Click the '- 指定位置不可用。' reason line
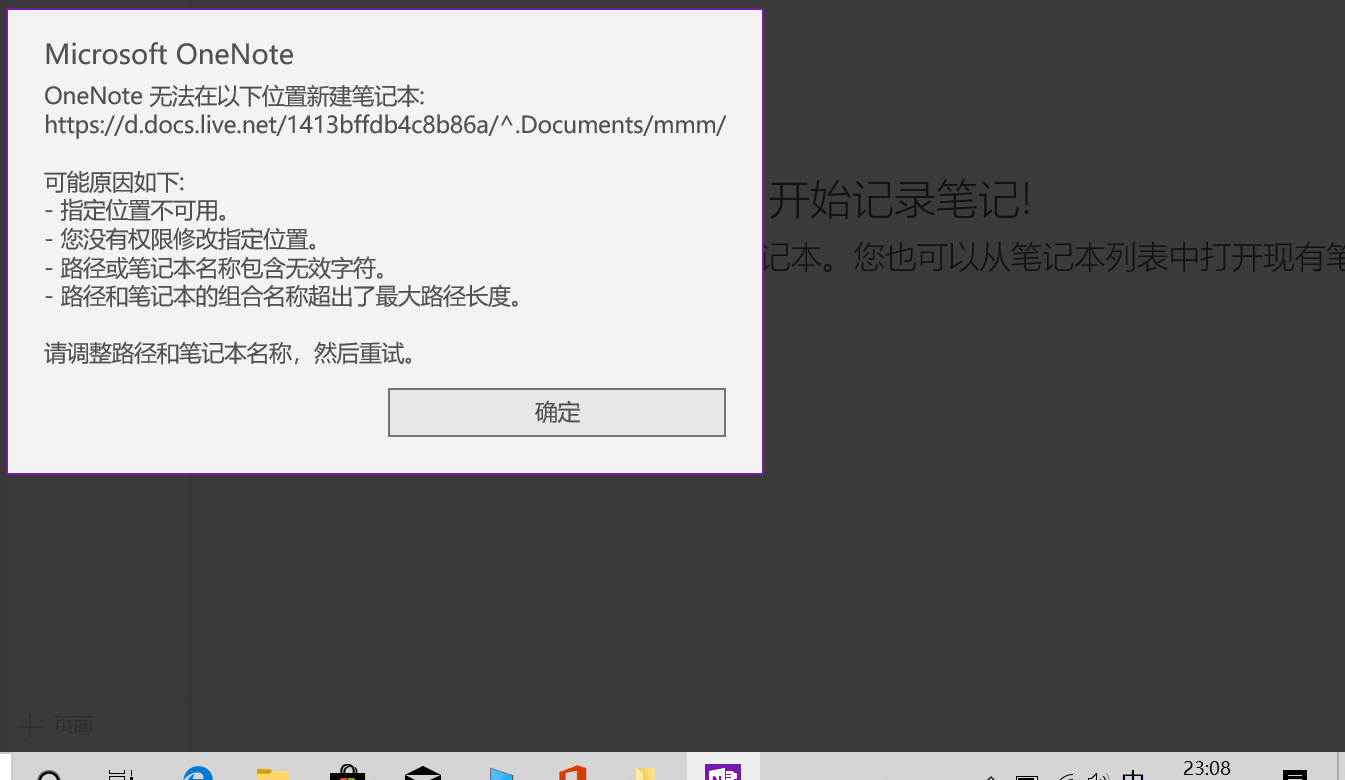Screen dimensions: 1345x780 tap(137, 211)
